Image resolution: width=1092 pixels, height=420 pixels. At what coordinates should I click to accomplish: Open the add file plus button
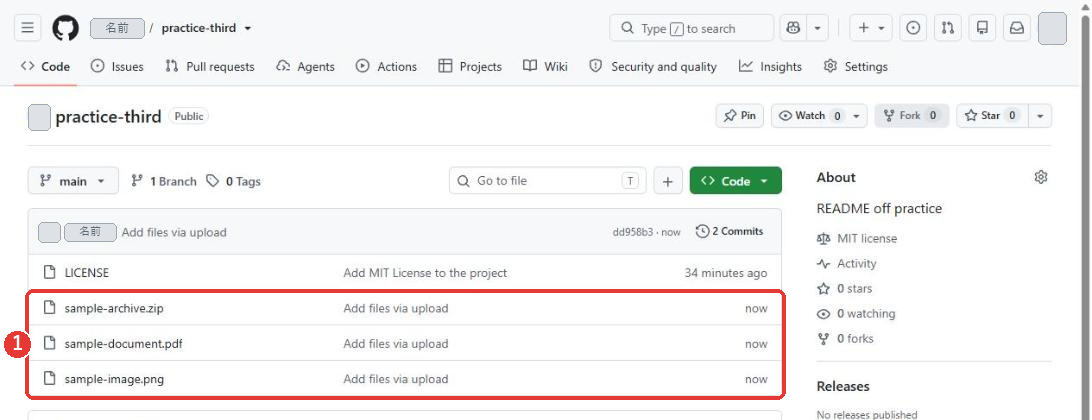667,181
